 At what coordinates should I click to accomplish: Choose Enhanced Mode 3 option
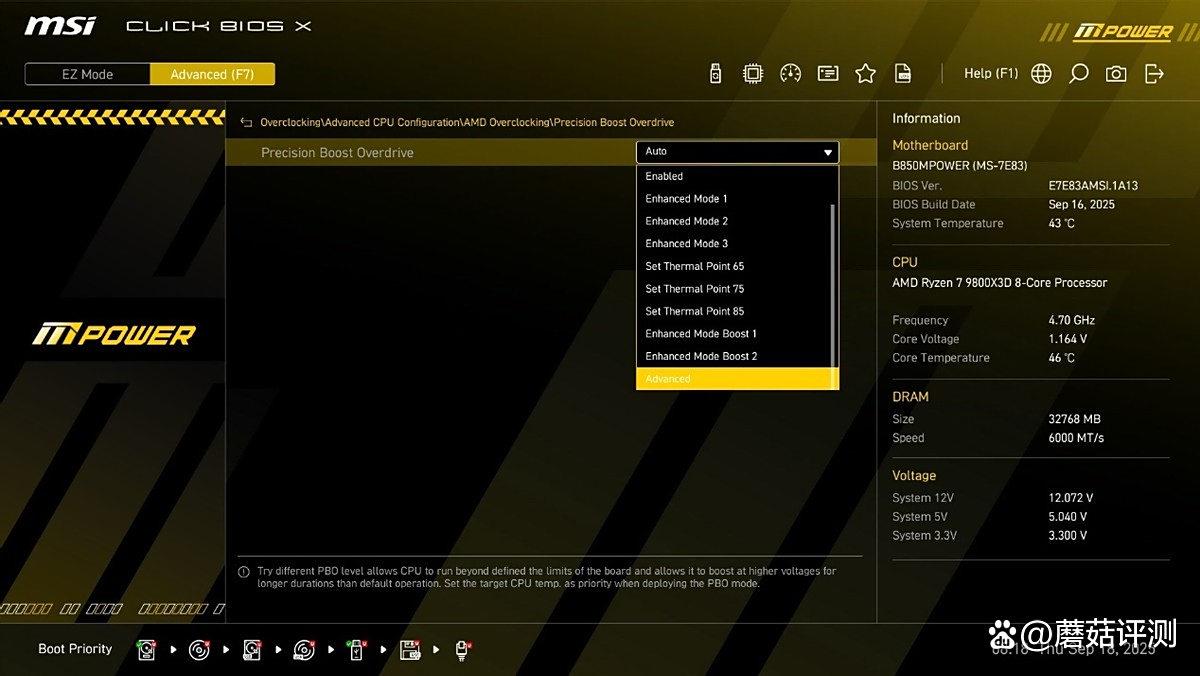pos(735,244)
